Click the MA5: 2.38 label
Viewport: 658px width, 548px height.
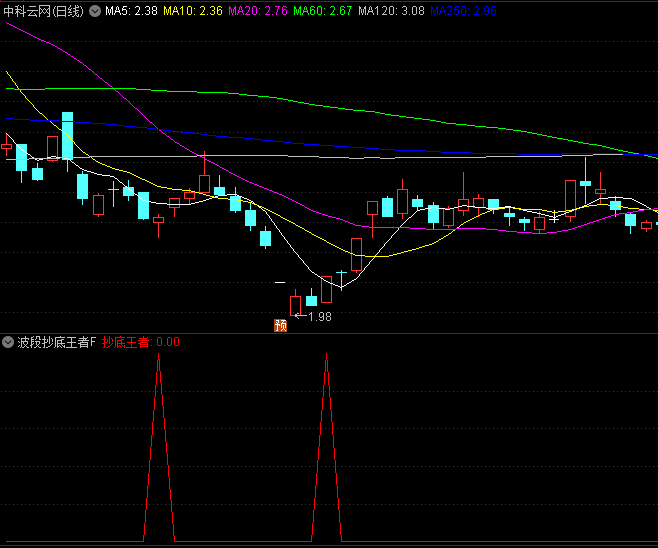tap(131, 11)
